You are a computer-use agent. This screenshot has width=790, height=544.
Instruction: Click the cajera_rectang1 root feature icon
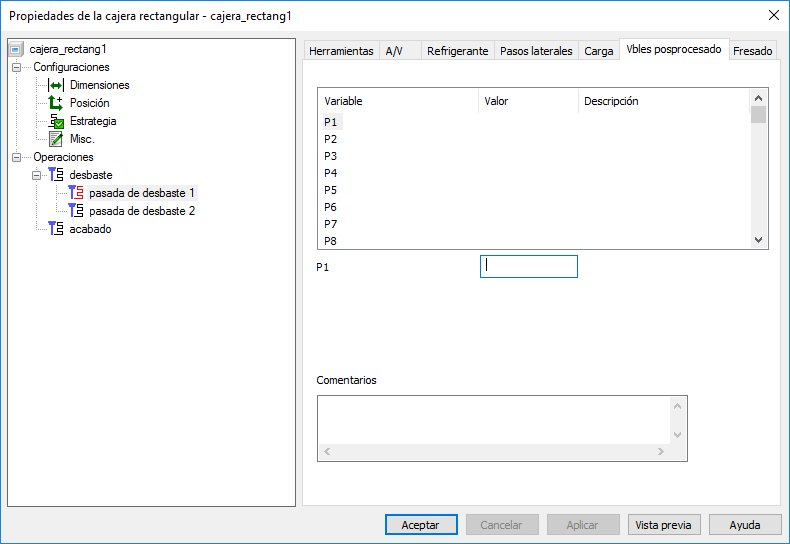(16, 49)
